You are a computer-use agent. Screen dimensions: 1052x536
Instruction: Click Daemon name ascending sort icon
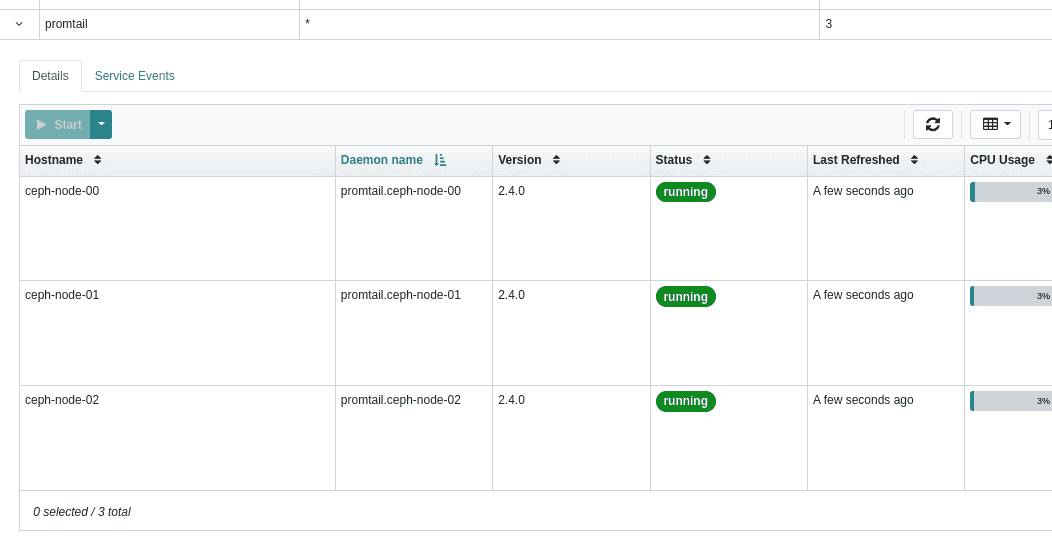click(x=440, y=160)
